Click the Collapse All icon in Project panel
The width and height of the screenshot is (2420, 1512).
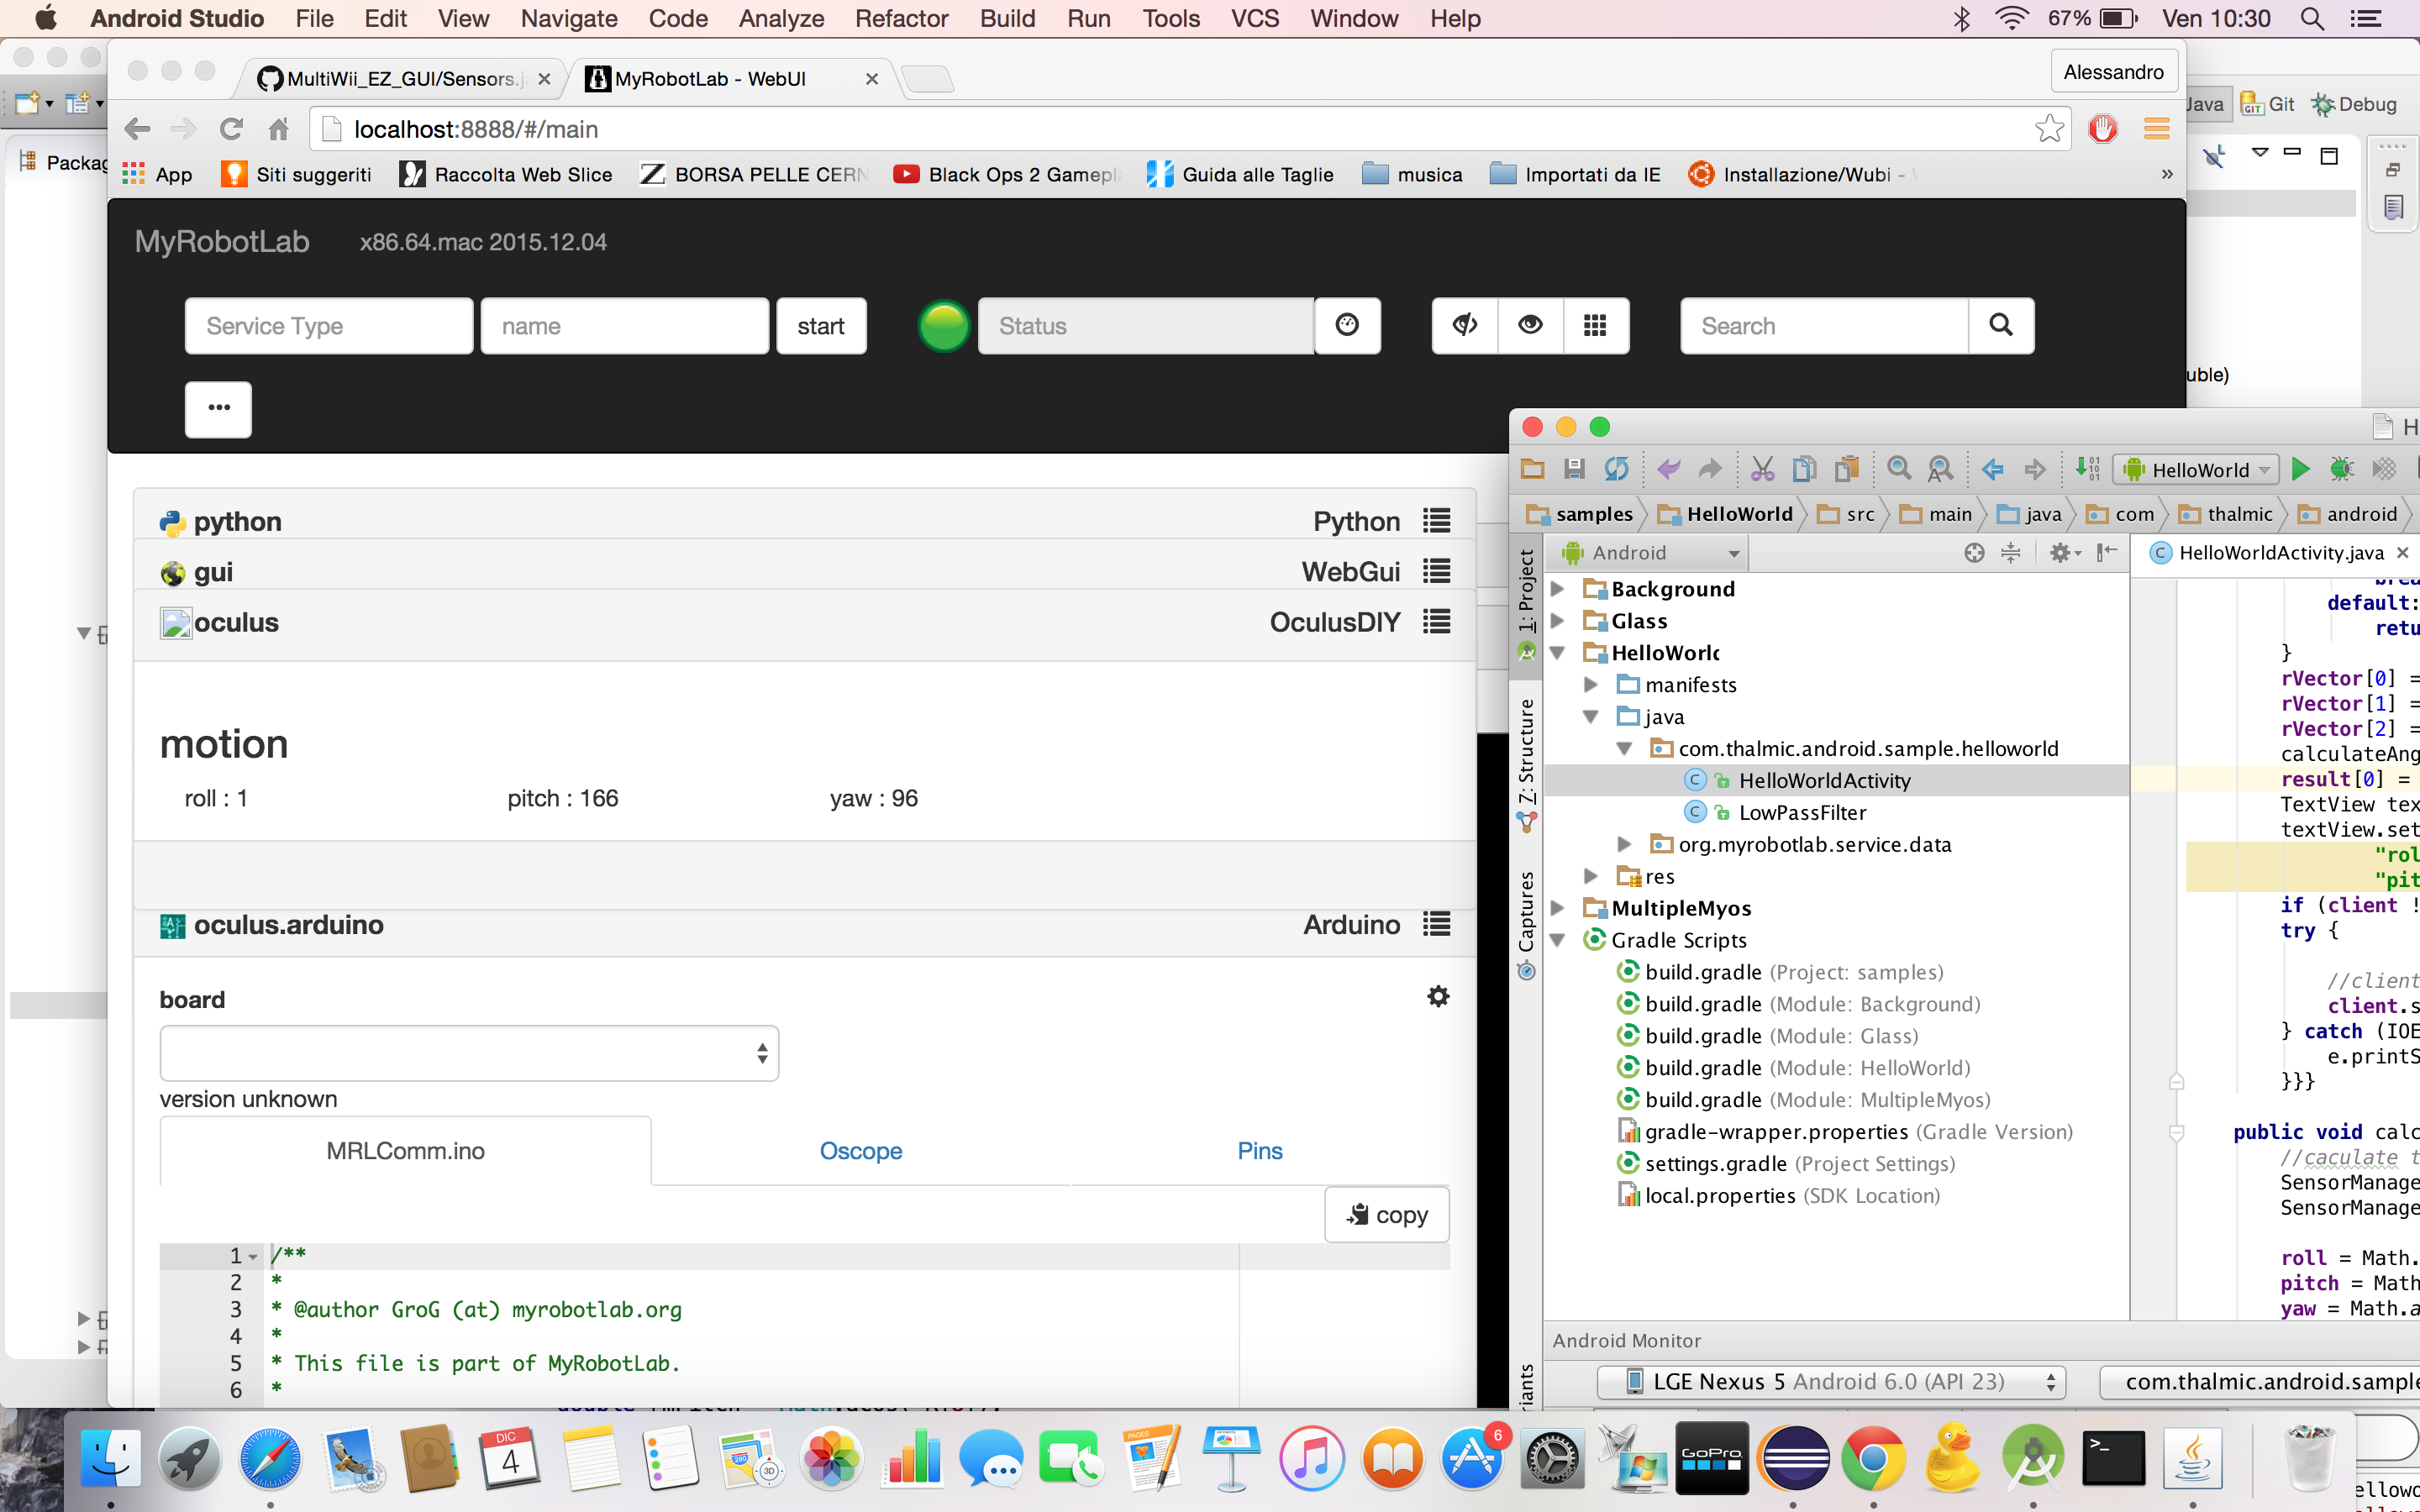tap(2010, 553)
